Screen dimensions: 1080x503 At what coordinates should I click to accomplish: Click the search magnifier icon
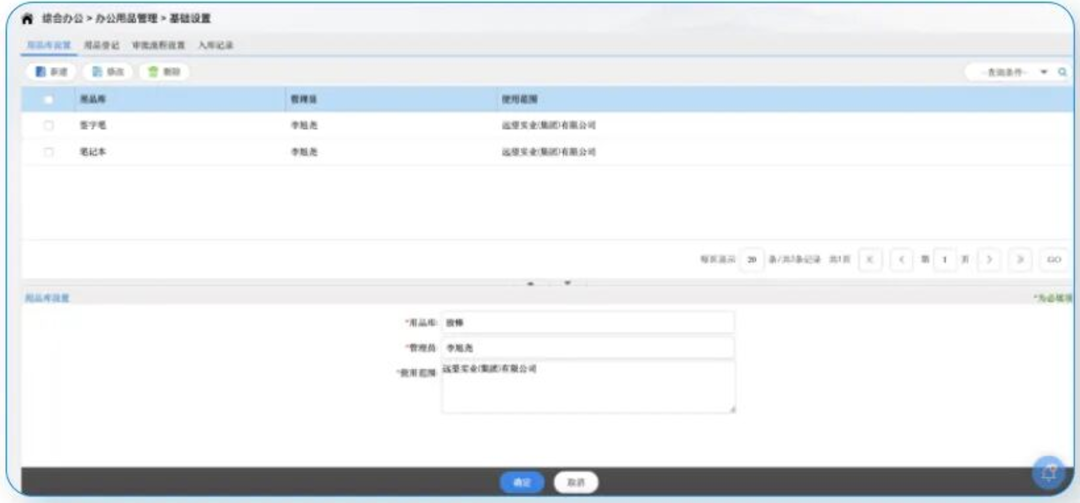point(1062,72)
